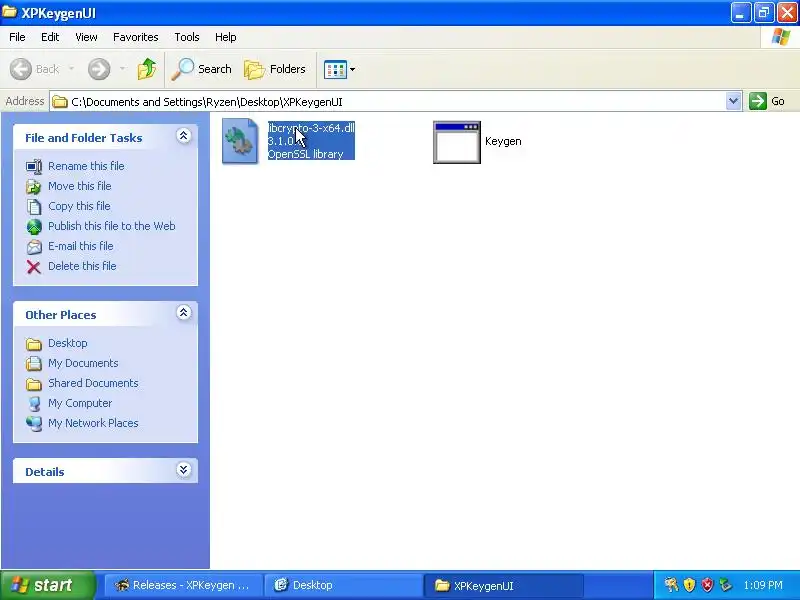Select the libcrypto-3-x64.dll file icon
Viewport: 800px width, 600px height.
[x=240, y=141]
